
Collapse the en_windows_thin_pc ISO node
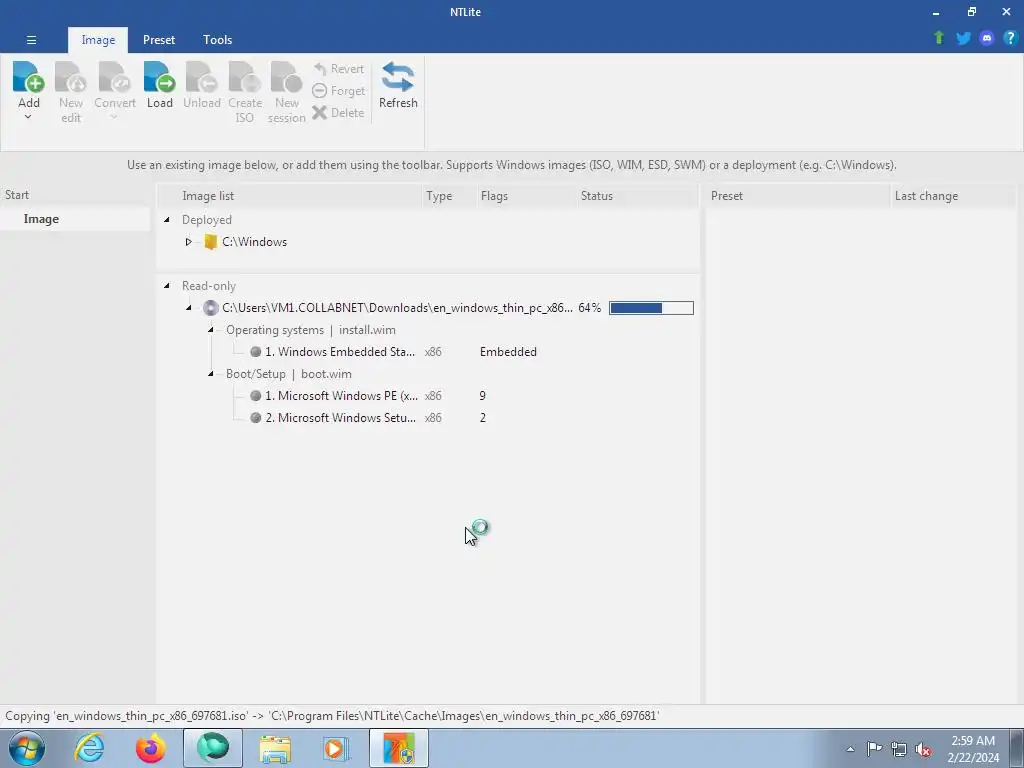[189, 308]
